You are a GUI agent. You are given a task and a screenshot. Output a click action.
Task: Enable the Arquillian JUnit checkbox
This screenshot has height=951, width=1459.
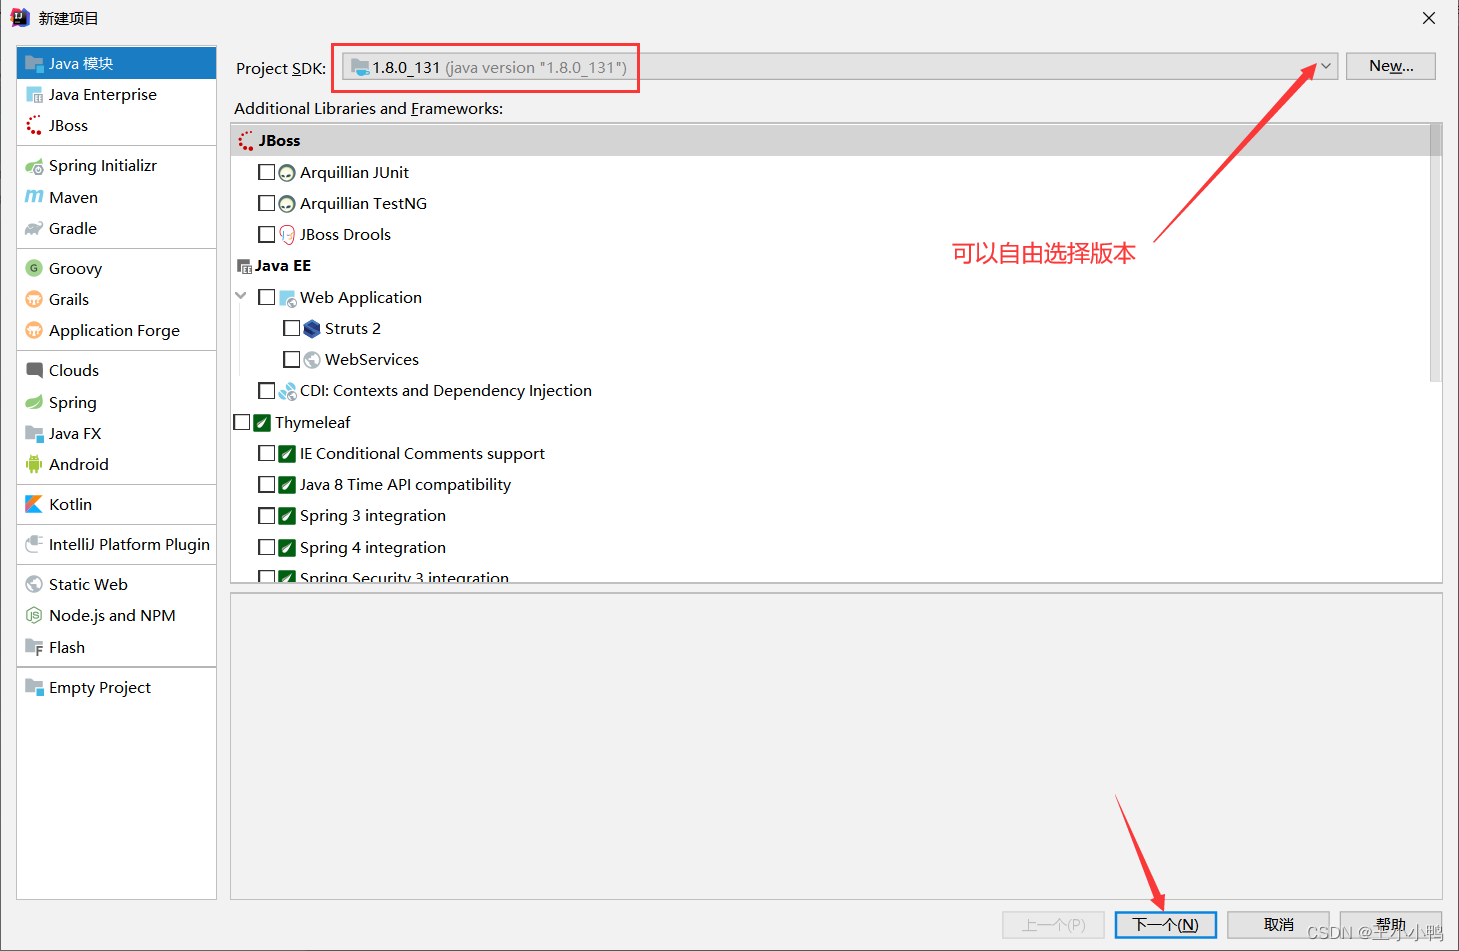266,172
